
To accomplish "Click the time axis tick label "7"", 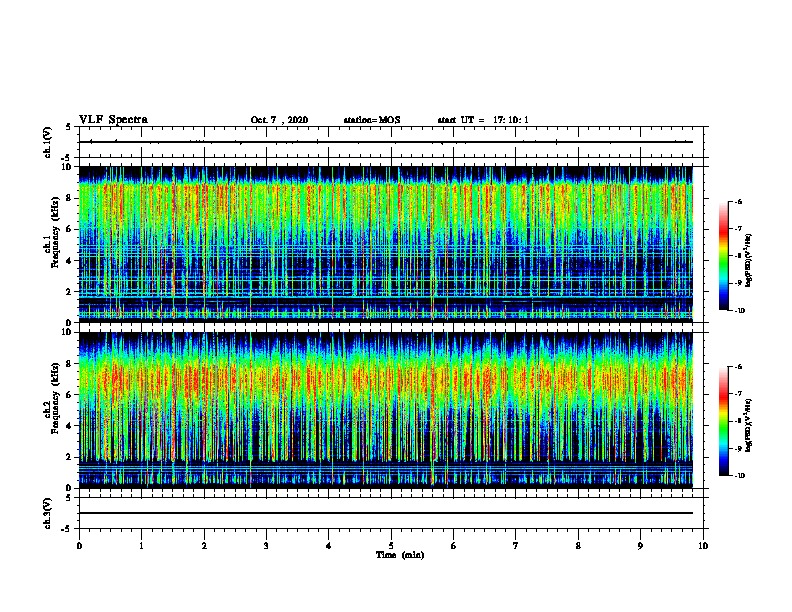I will [x=516, y=546].
